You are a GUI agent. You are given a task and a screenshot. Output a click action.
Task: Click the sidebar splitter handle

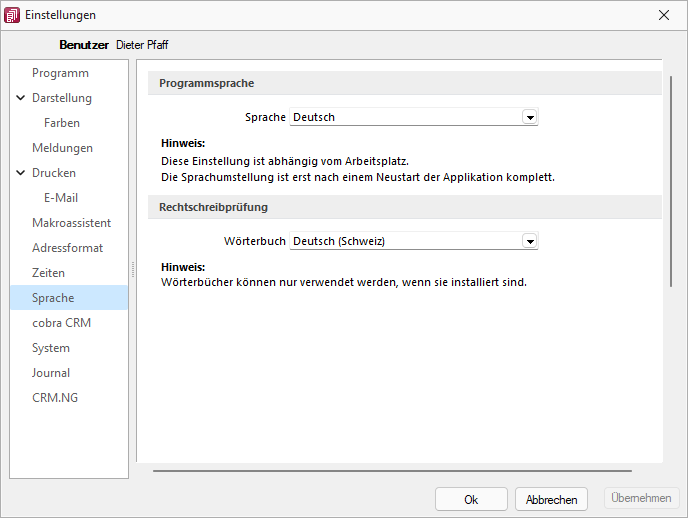point(133,269)
